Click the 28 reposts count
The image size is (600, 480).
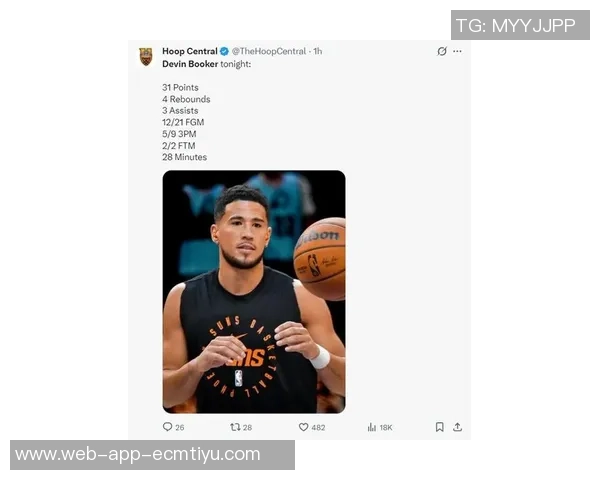click(248, 428)
